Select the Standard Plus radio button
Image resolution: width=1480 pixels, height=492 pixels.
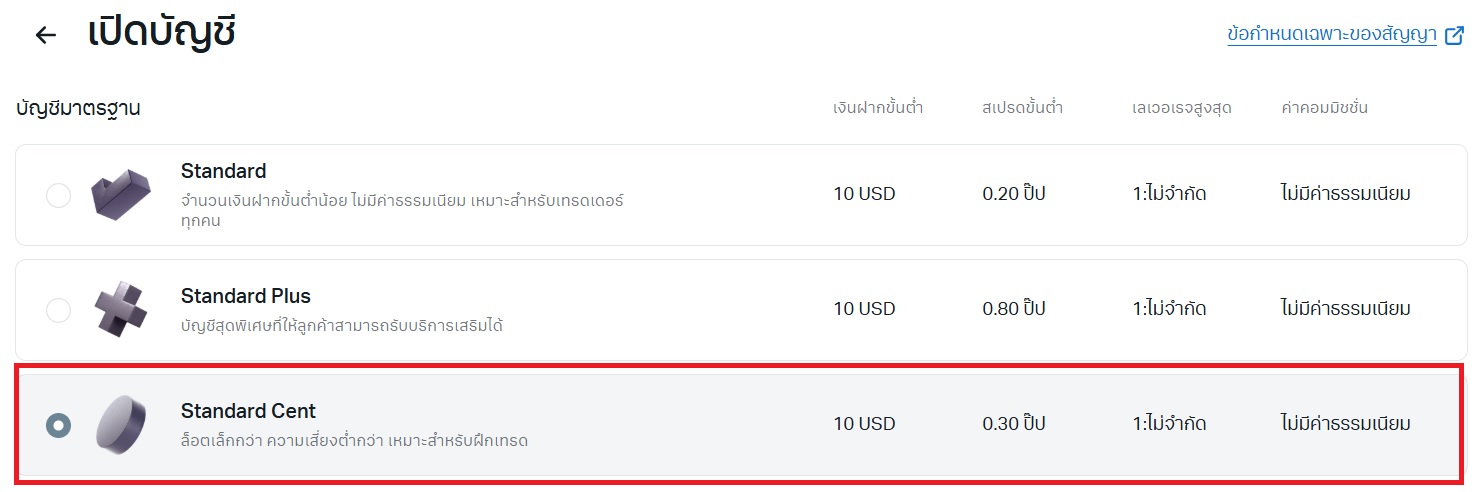tap(59, 310)
